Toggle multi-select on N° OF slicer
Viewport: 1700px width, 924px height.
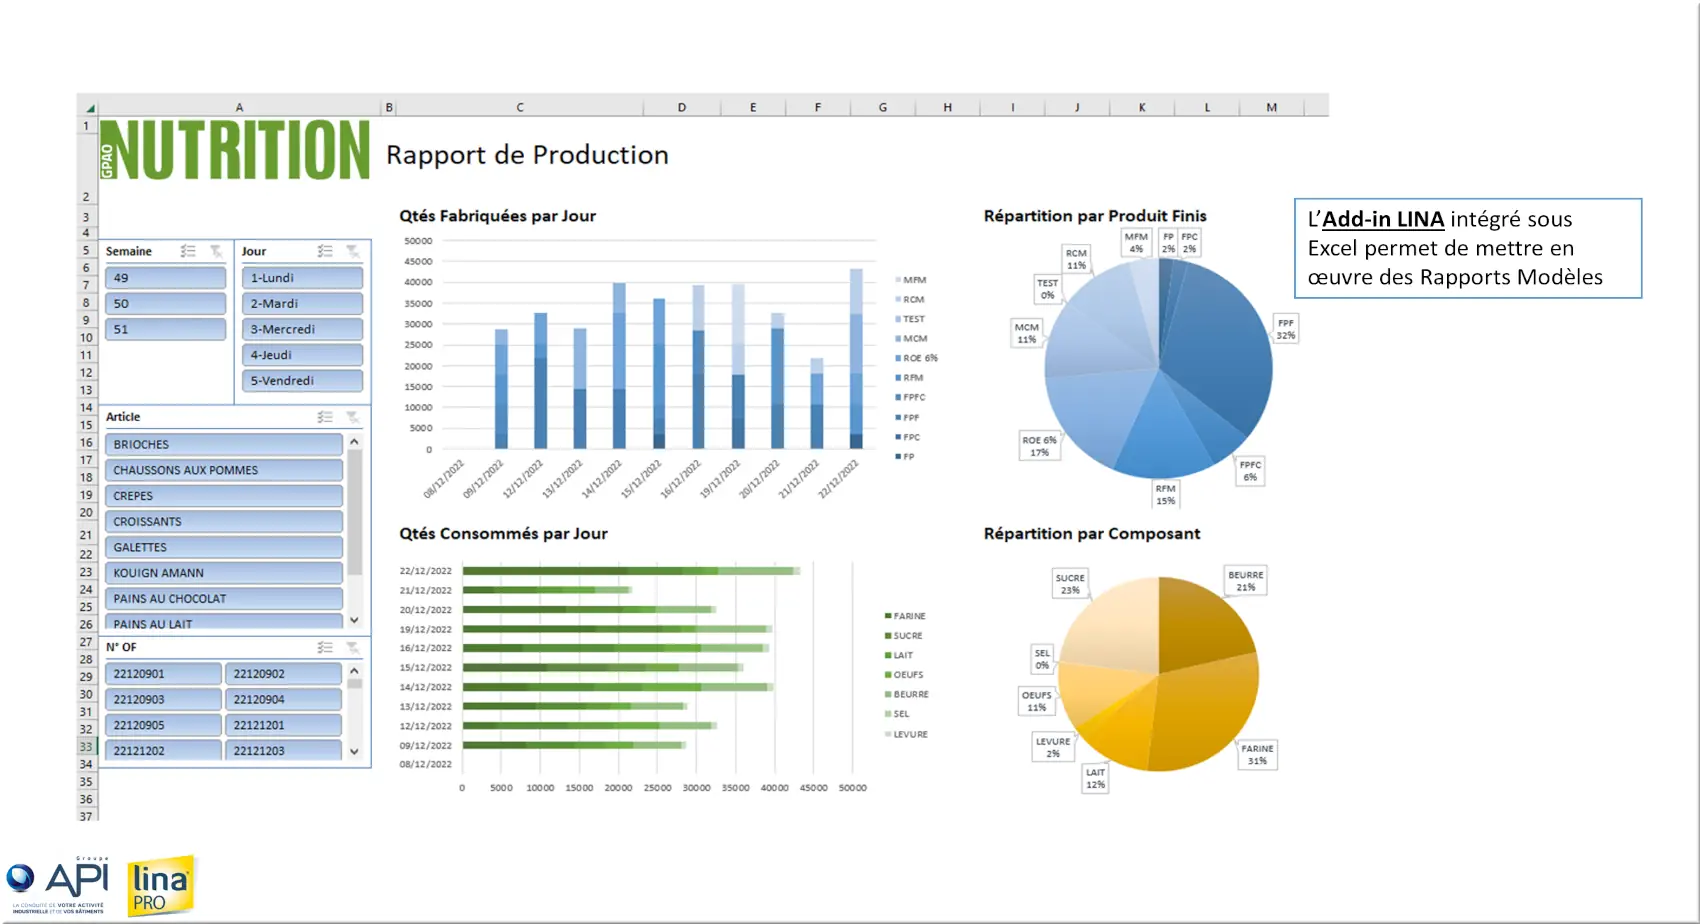point(325,647)
